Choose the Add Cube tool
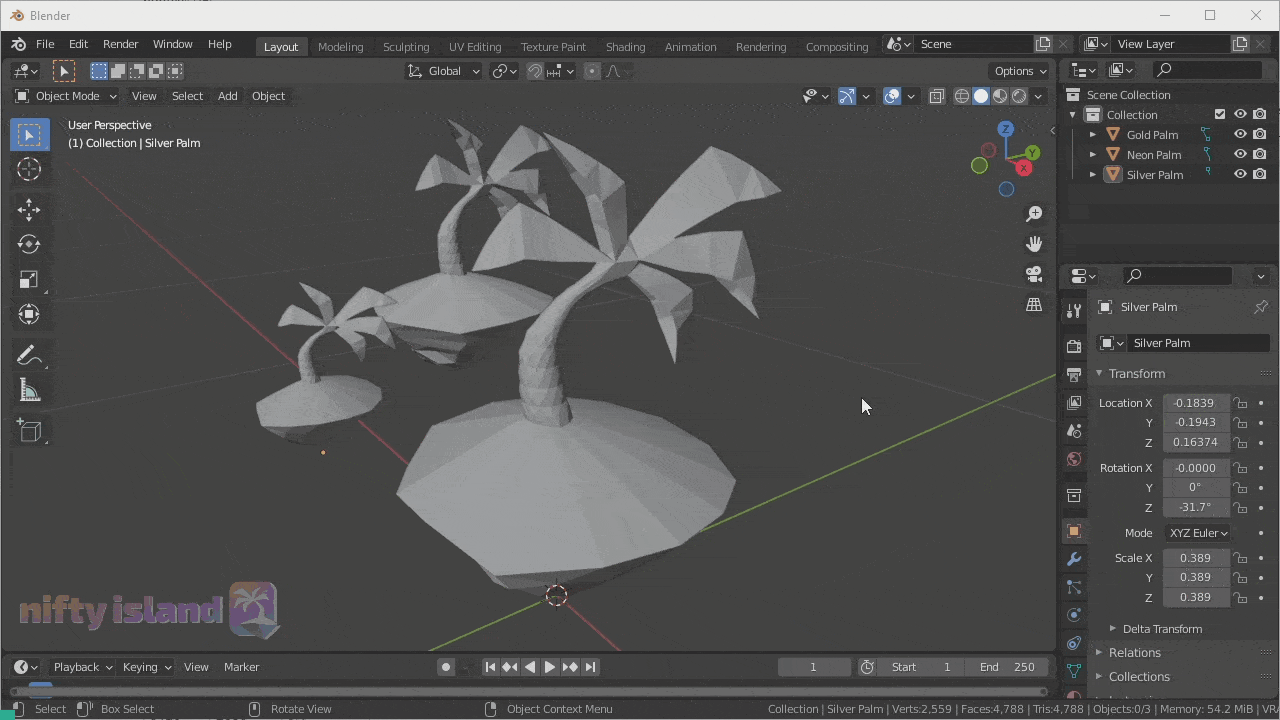 click(x=29, y=430)
